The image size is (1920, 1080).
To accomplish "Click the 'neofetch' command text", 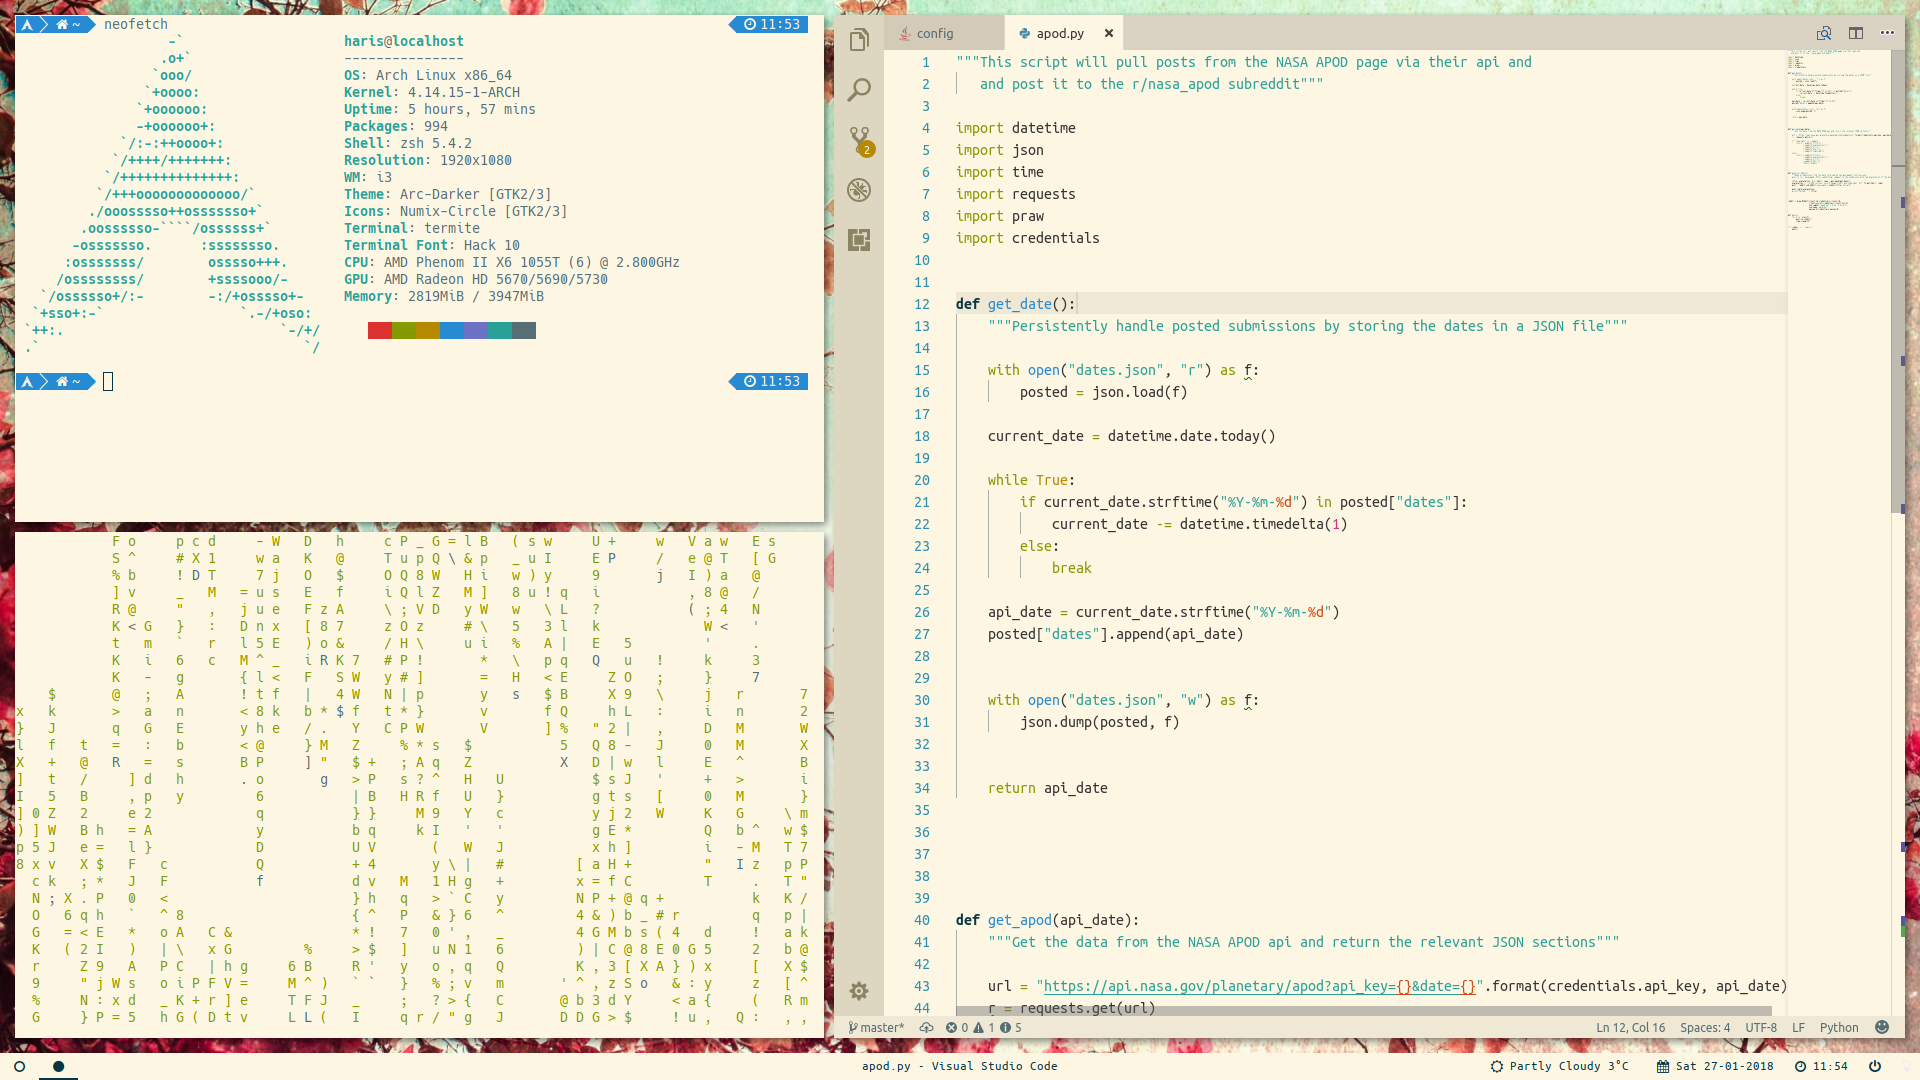I will [x=136, y=24].
